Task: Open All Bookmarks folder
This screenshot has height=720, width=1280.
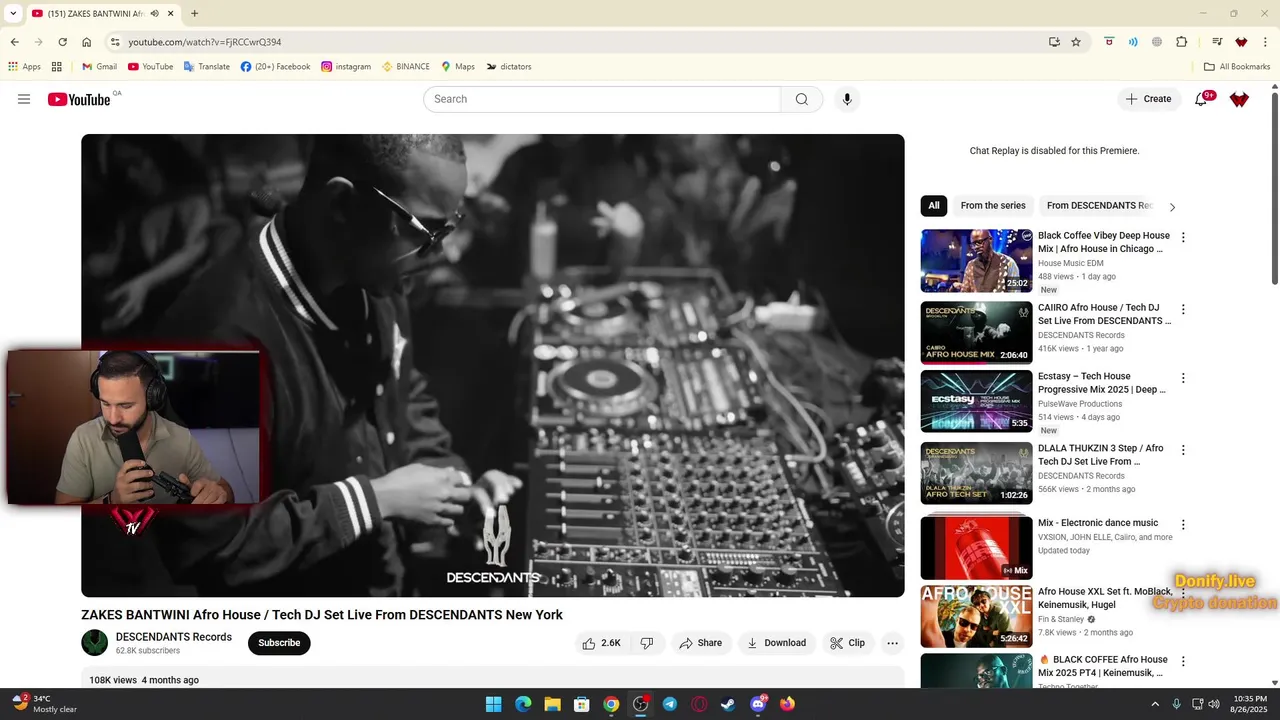Action: point(1237,67)
